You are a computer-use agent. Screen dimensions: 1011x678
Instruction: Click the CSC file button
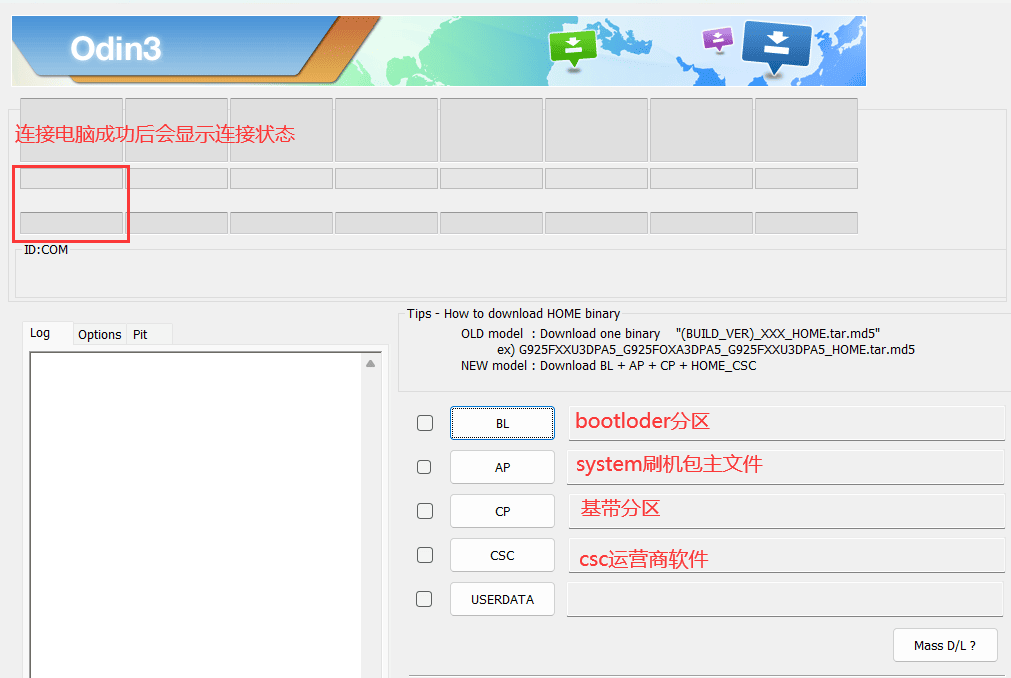(x=502, y=555)
